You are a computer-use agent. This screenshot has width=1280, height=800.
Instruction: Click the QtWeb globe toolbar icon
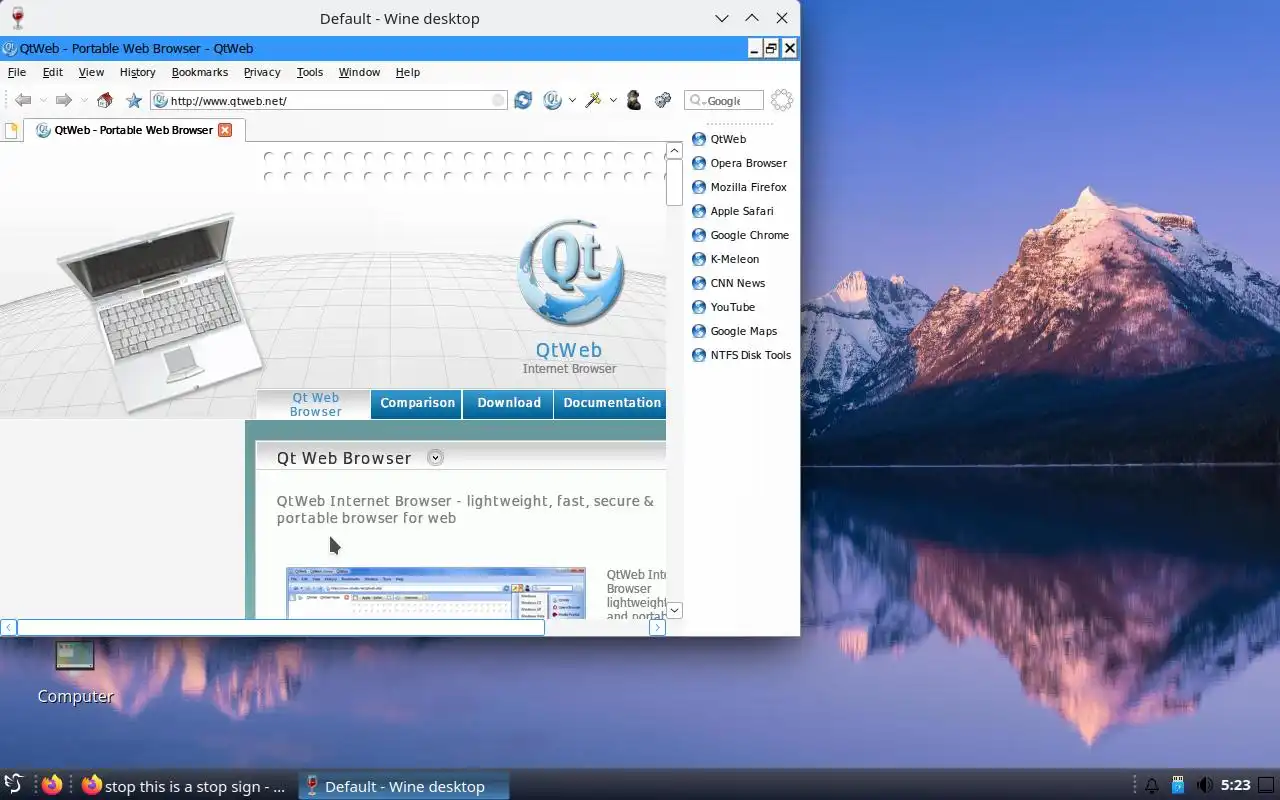coord(552,100)
